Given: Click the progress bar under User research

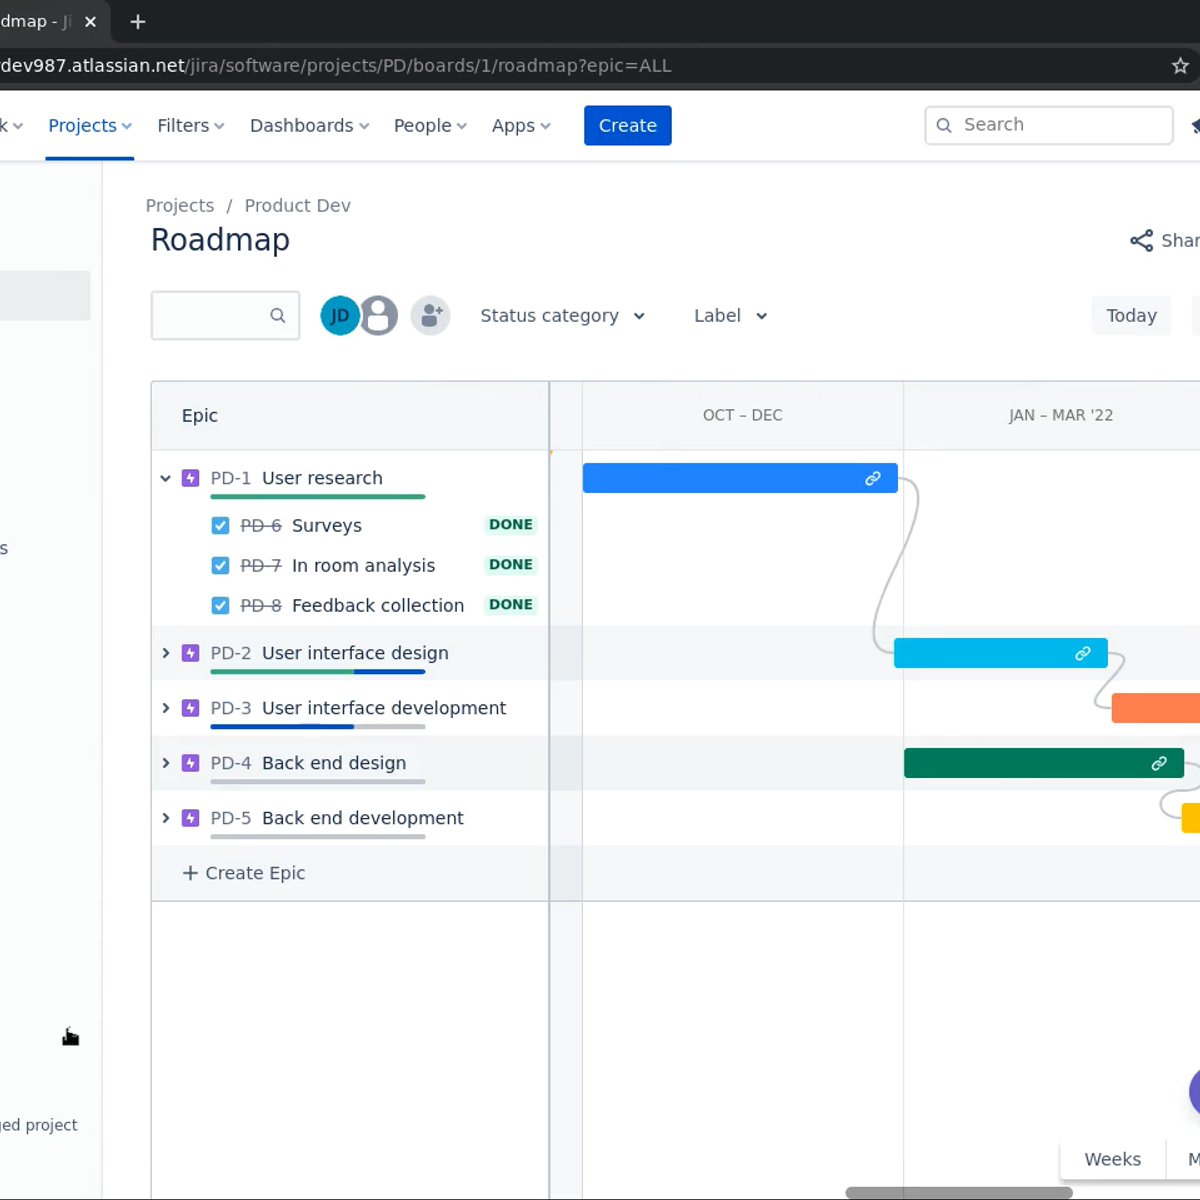Looking at the screenshot, I should 318,496.
